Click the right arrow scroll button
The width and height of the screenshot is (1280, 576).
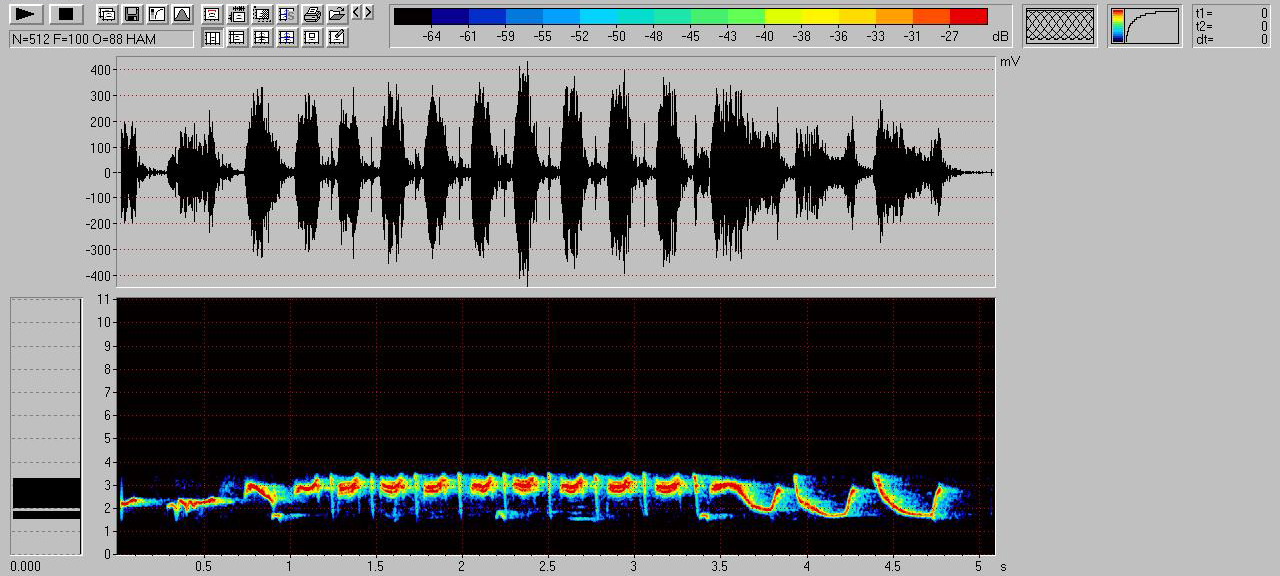368,13
